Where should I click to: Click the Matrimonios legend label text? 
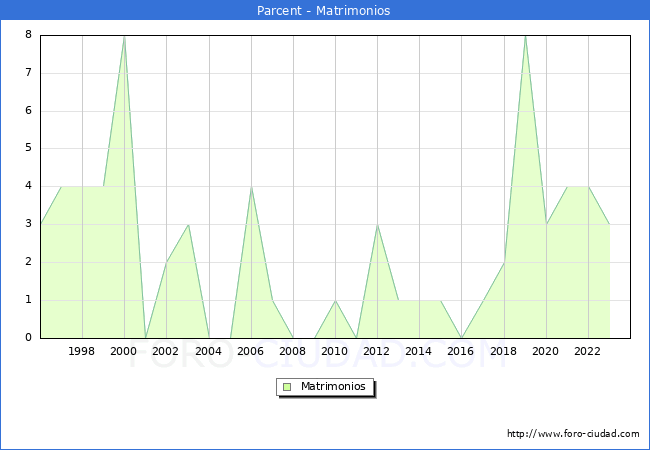click(332, 386)
